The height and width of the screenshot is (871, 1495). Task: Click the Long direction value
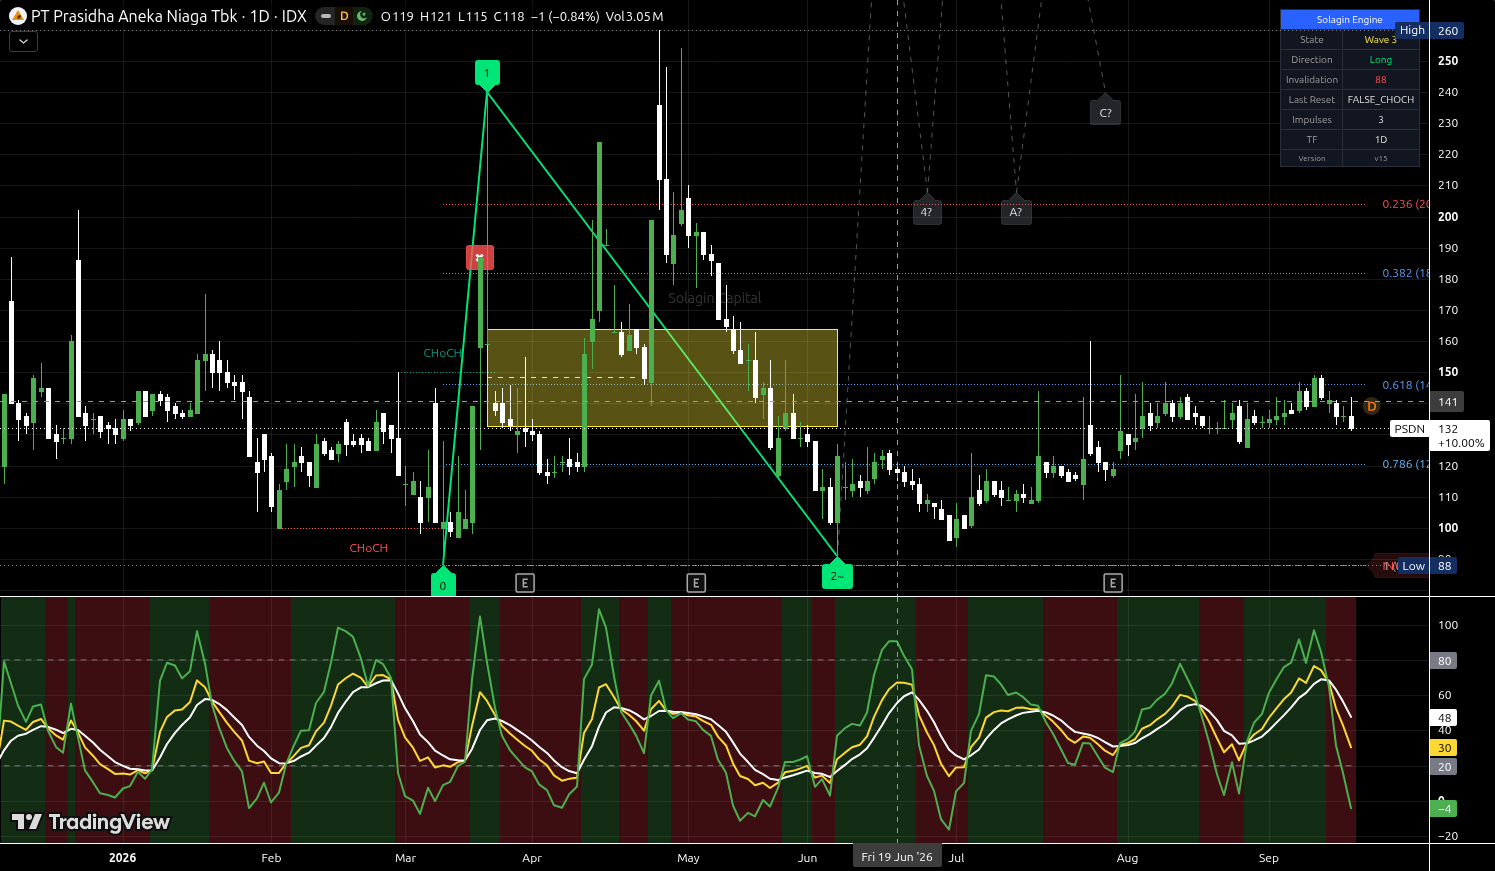(1380, 60)
